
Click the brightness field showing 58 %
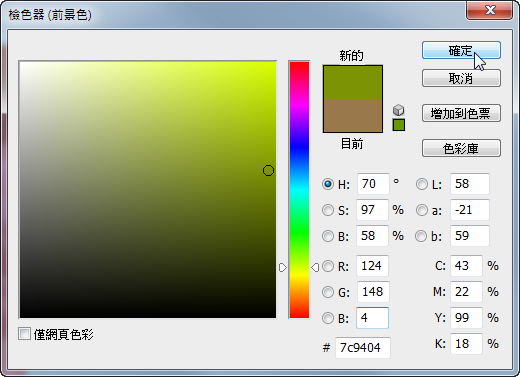coord(372,236)
